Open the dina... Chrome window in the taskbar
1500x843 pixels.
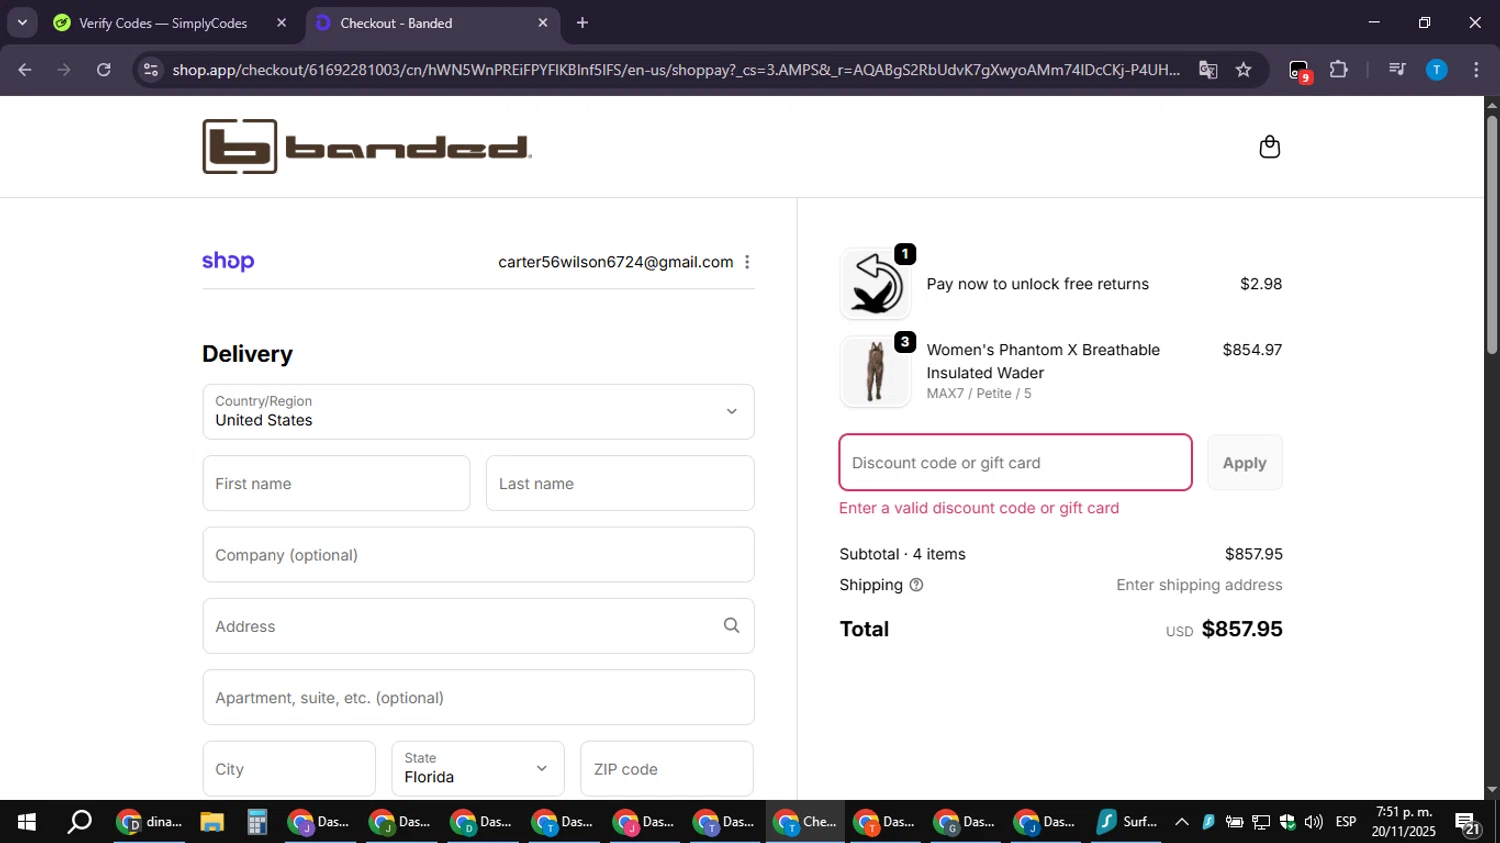click(150, 822)
